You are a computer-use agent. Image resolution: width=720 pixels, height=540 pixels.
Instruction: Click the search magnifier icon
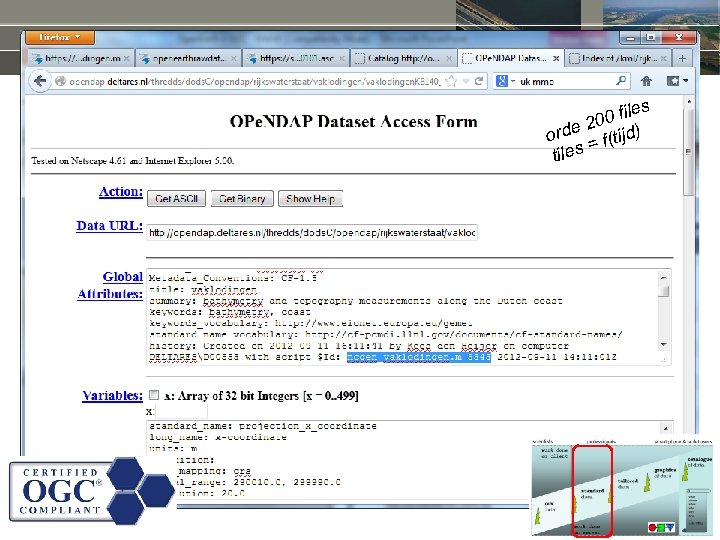point(621,81)
